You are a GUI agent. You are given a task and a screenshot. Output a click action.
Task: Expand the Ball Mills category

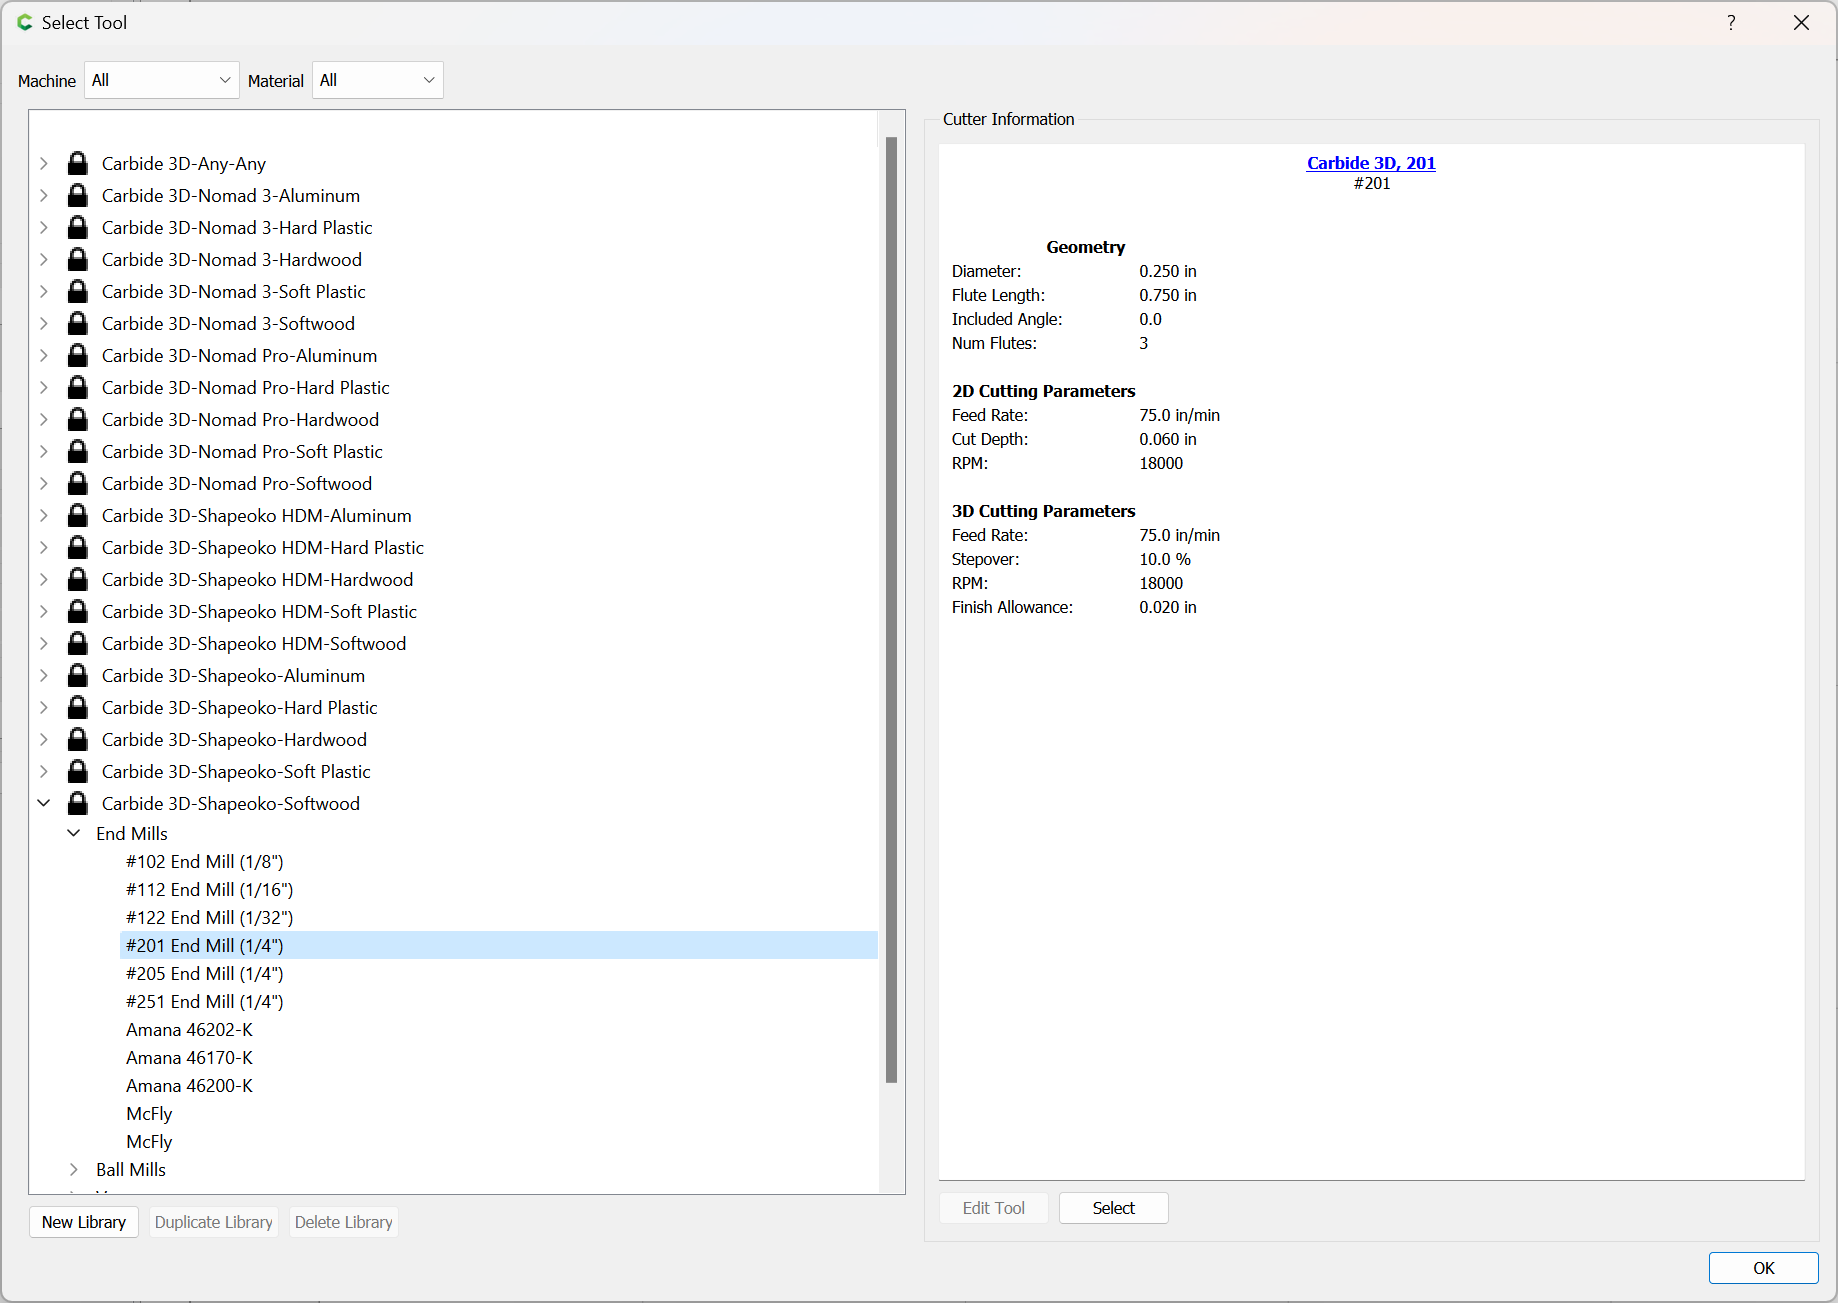(74, 1169)
